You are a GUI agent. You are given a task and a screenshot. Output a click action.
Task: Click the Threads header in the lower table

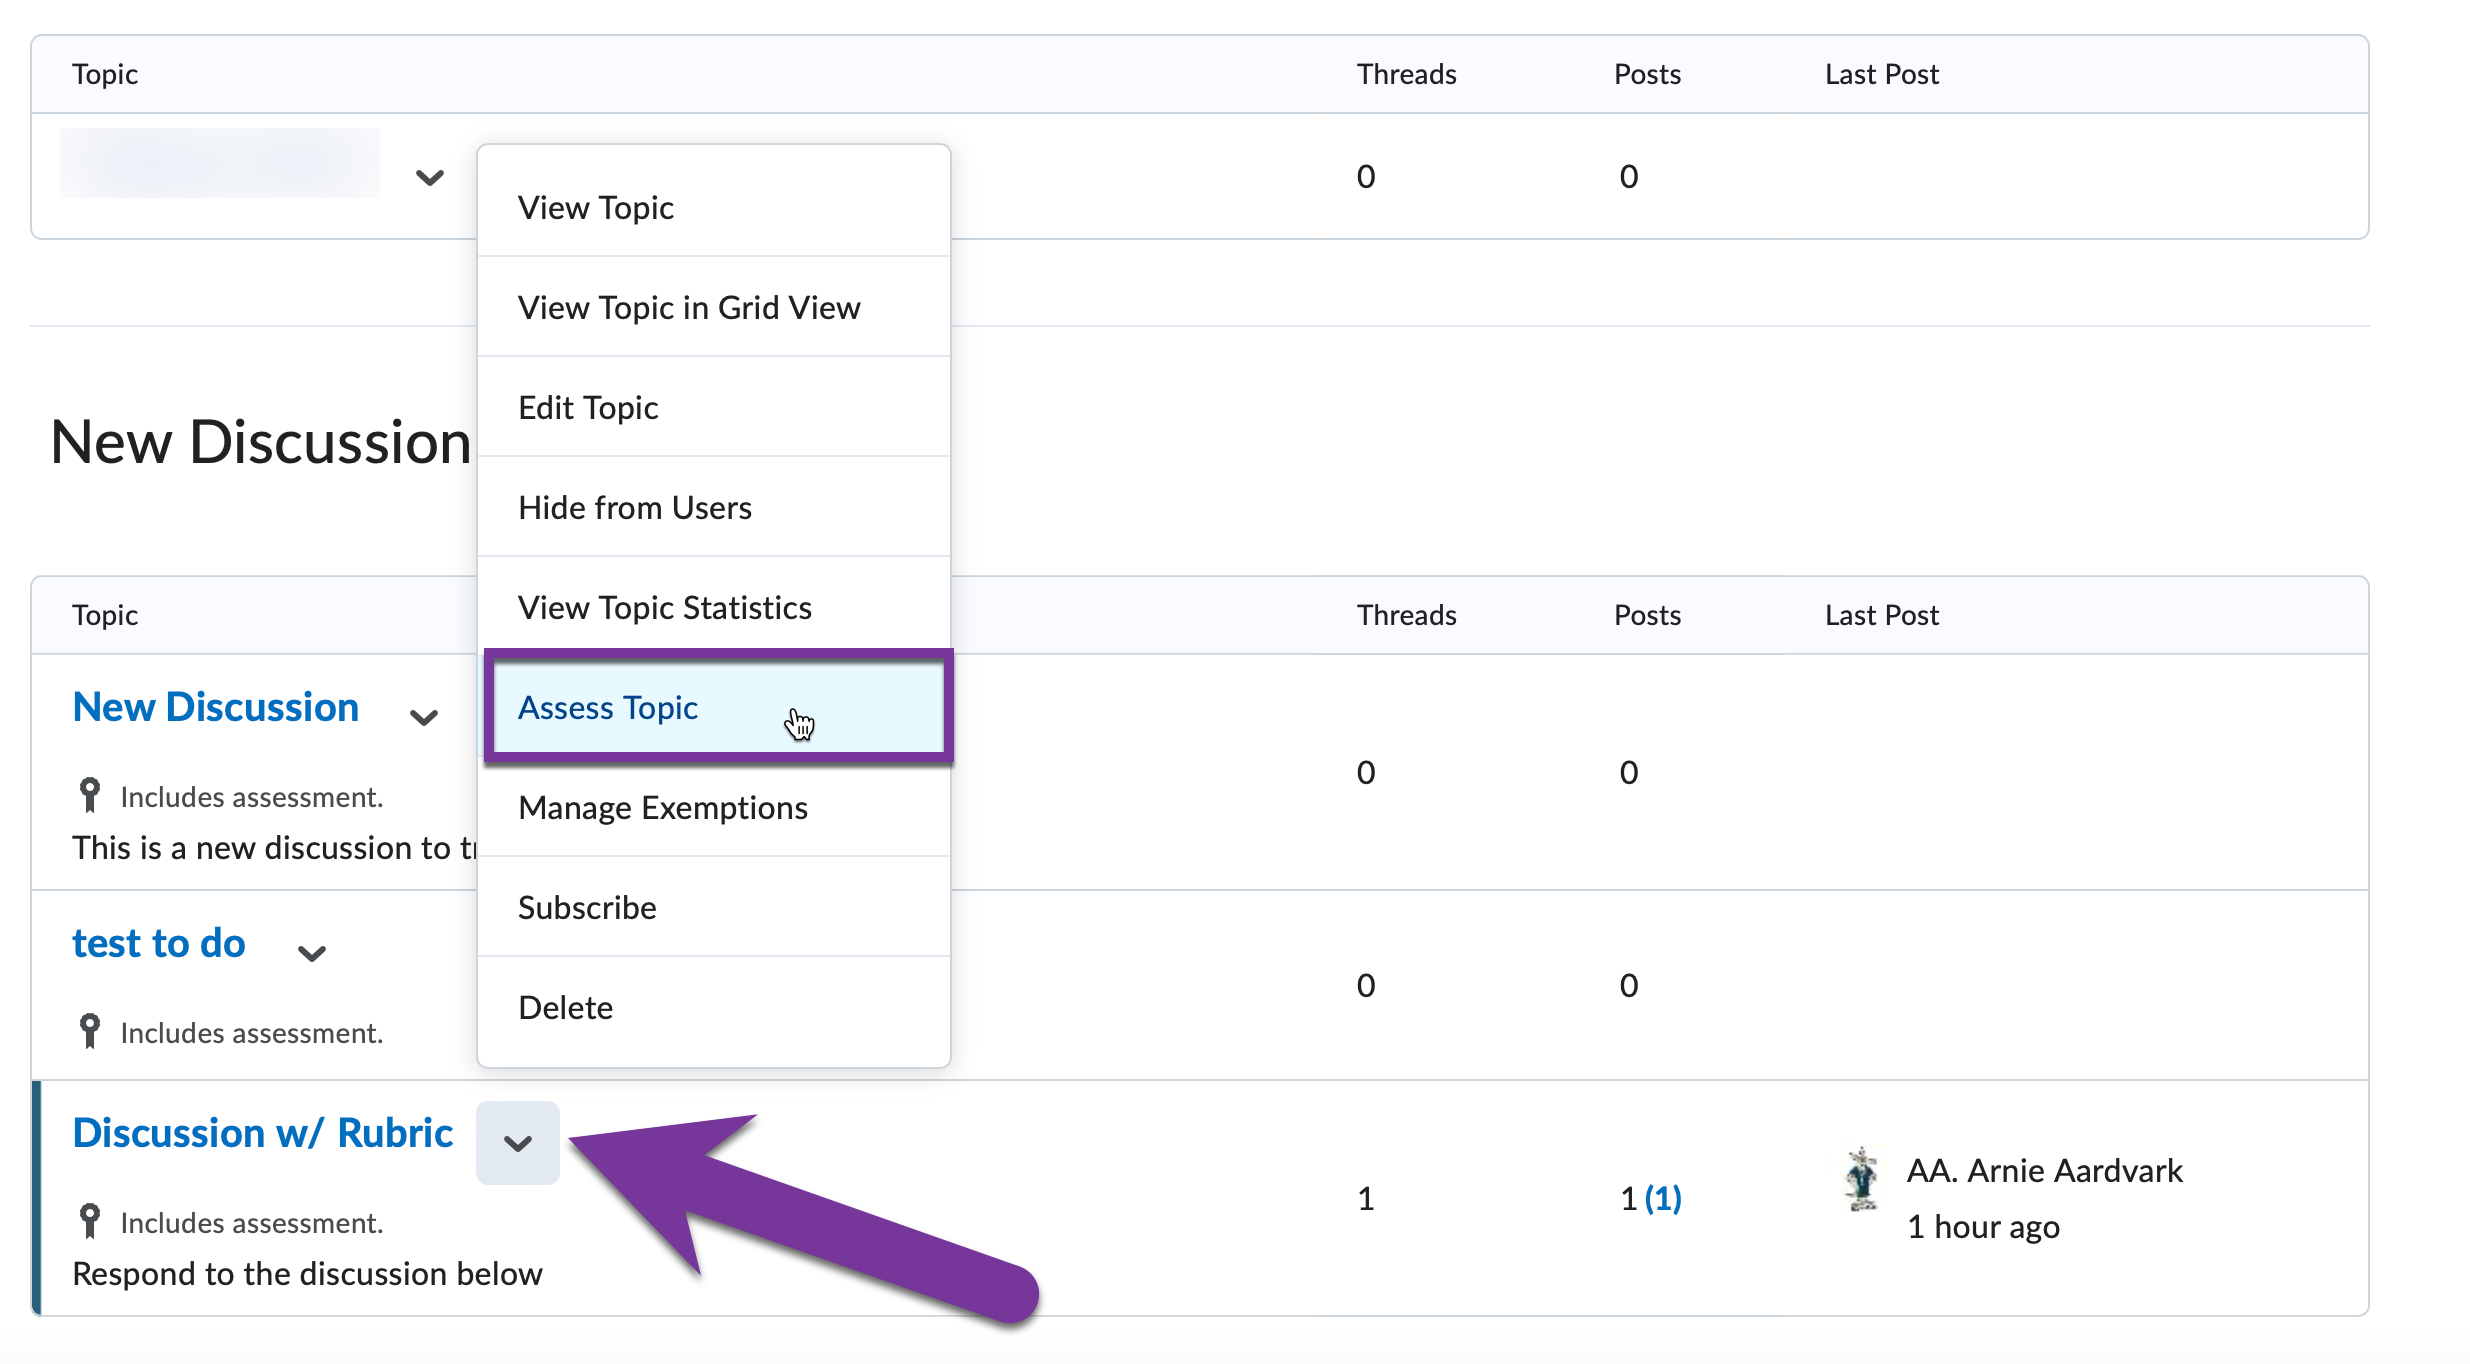tap(1406, 615)
